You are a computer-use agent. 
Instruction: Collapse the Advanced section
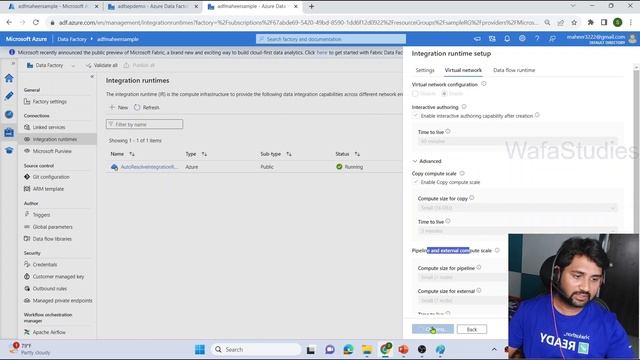click(427, 161)
